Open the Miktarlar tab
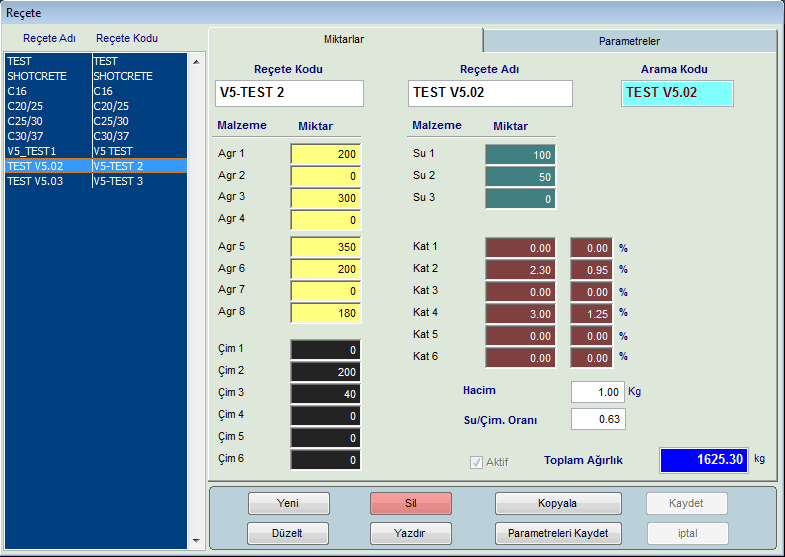 (344, 40)
